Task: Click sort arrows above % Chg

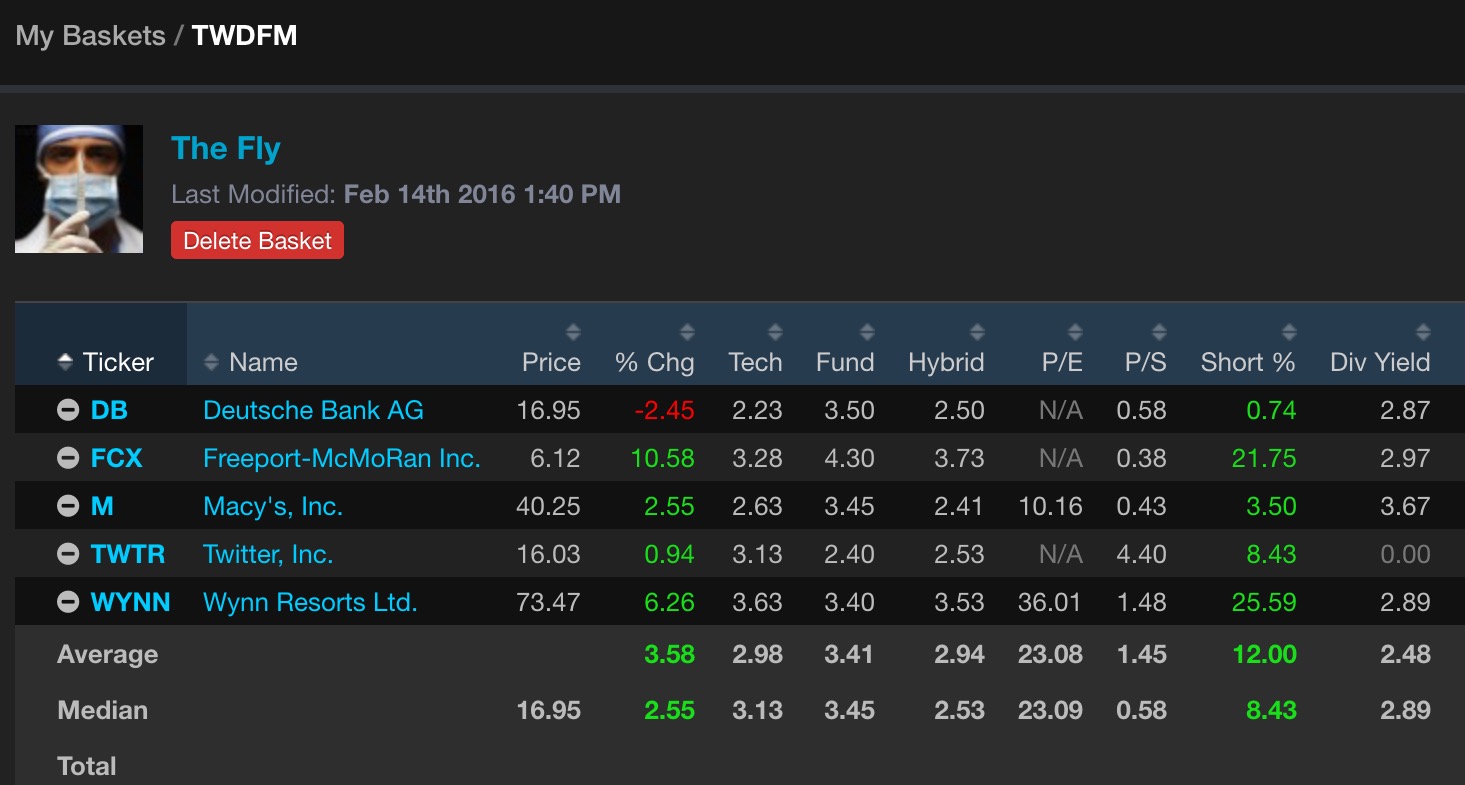Action: pyautogui.click(x=687, y=332)
